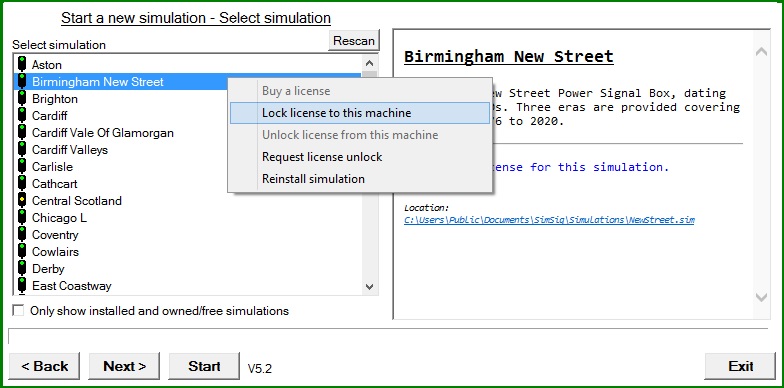Click the signal icon beside Cardiff Valleys
Screen dimensions: 784x388
coord(22,150)
